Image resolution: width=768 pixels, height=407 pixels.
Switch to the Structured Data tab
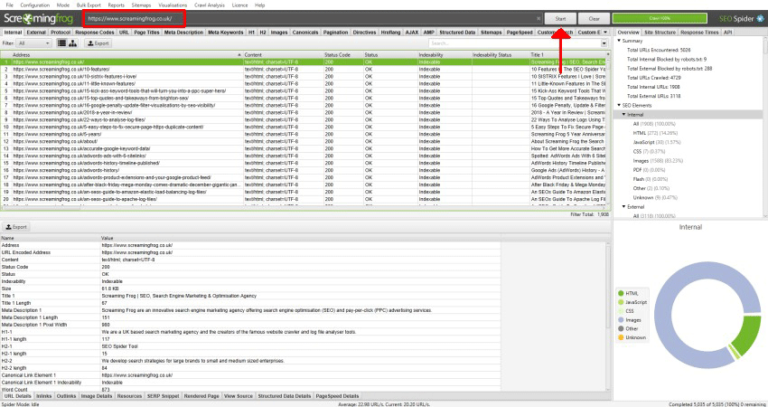(457, 32)
